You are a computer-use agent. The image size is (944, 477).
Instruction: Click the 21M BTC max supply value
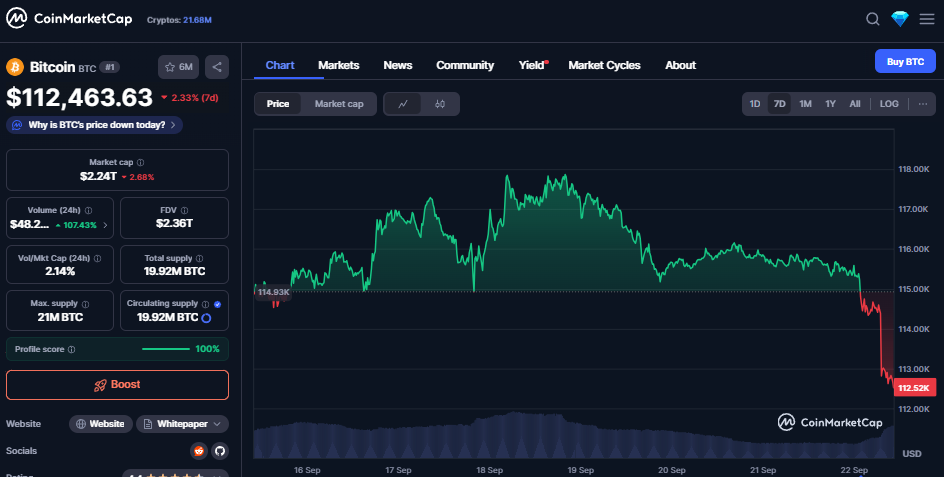[60, 317]
